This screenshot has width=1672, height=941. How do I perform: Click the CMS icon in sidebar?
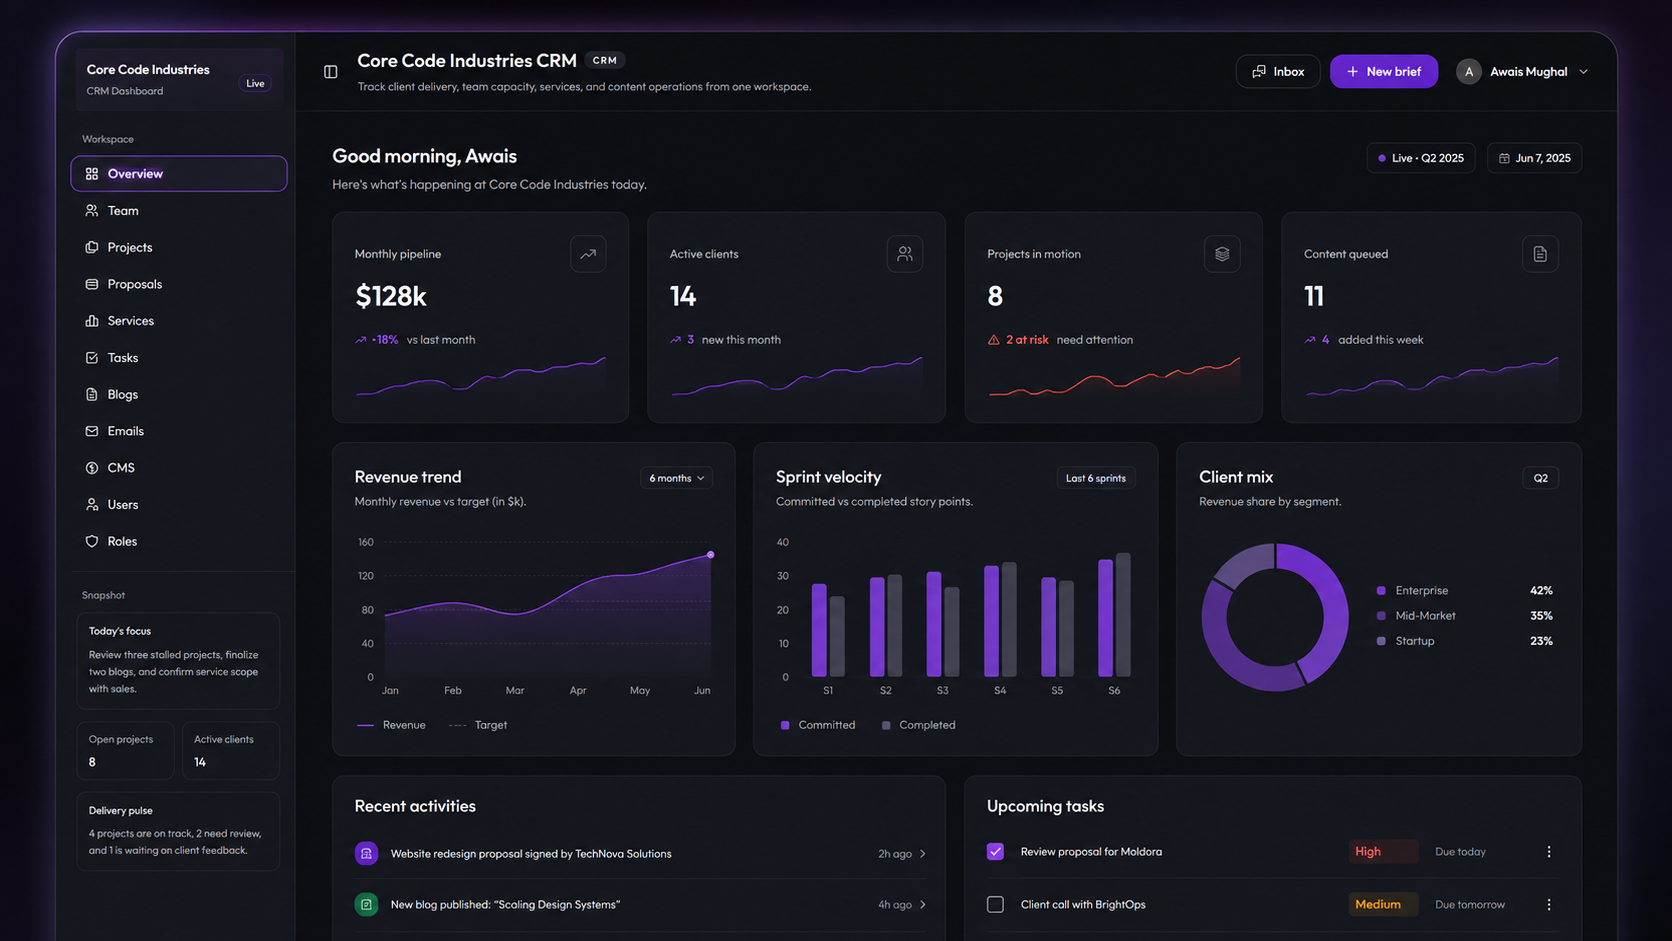click(92, 468)
